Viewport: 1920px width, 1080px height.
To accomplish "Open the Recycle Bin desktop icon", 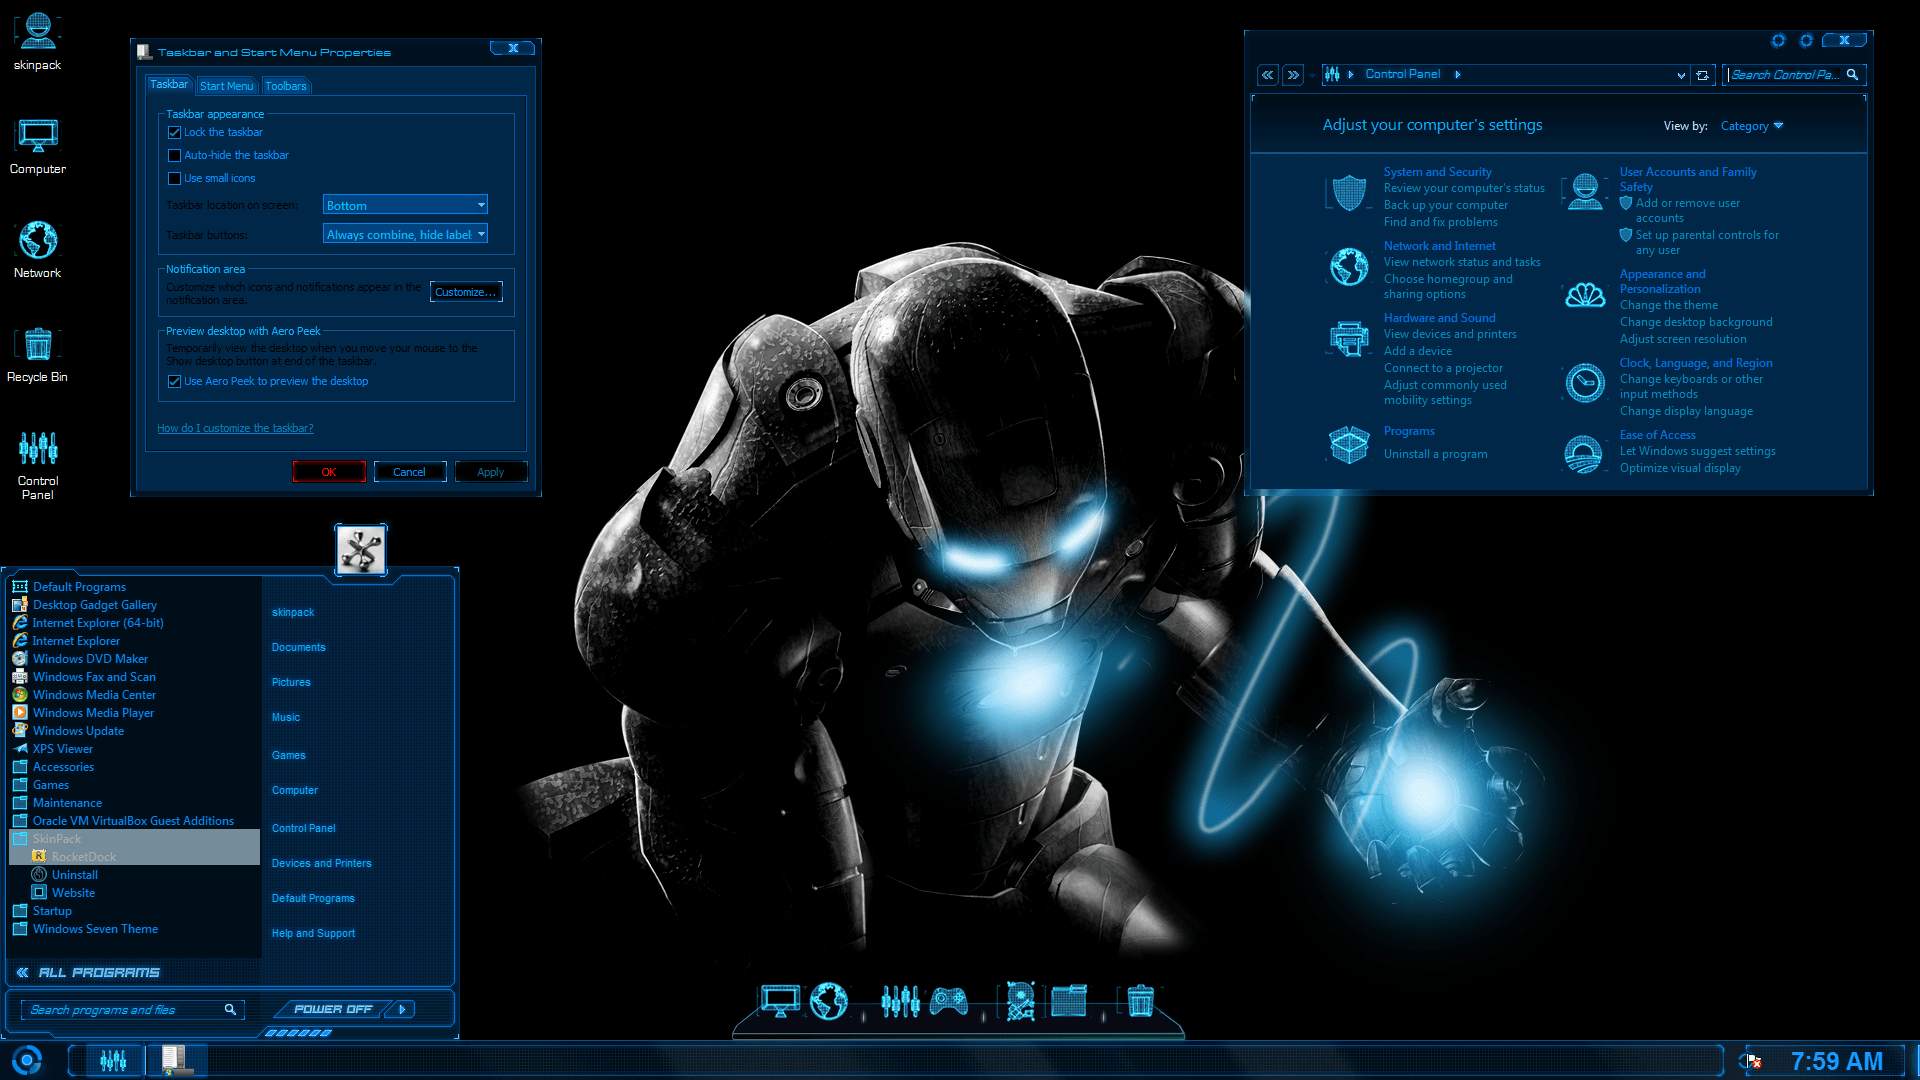I will [x=38, y=354].
